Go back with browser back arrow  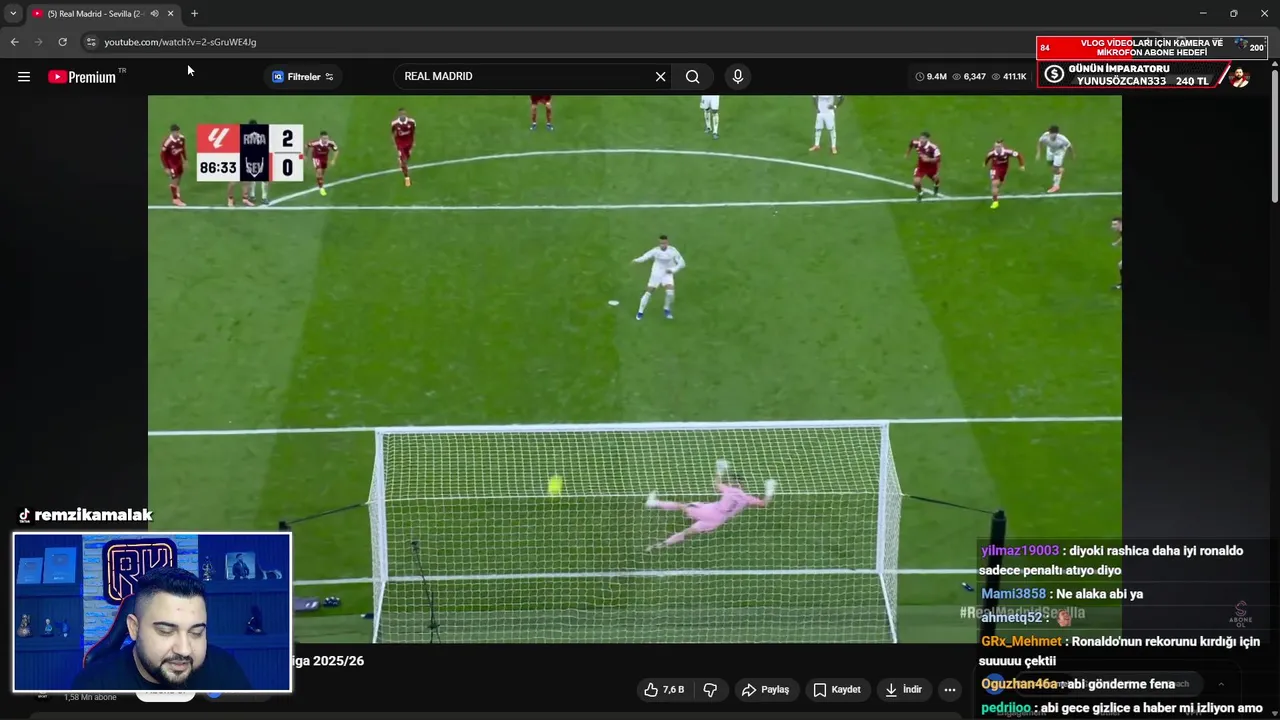point(14,42)
